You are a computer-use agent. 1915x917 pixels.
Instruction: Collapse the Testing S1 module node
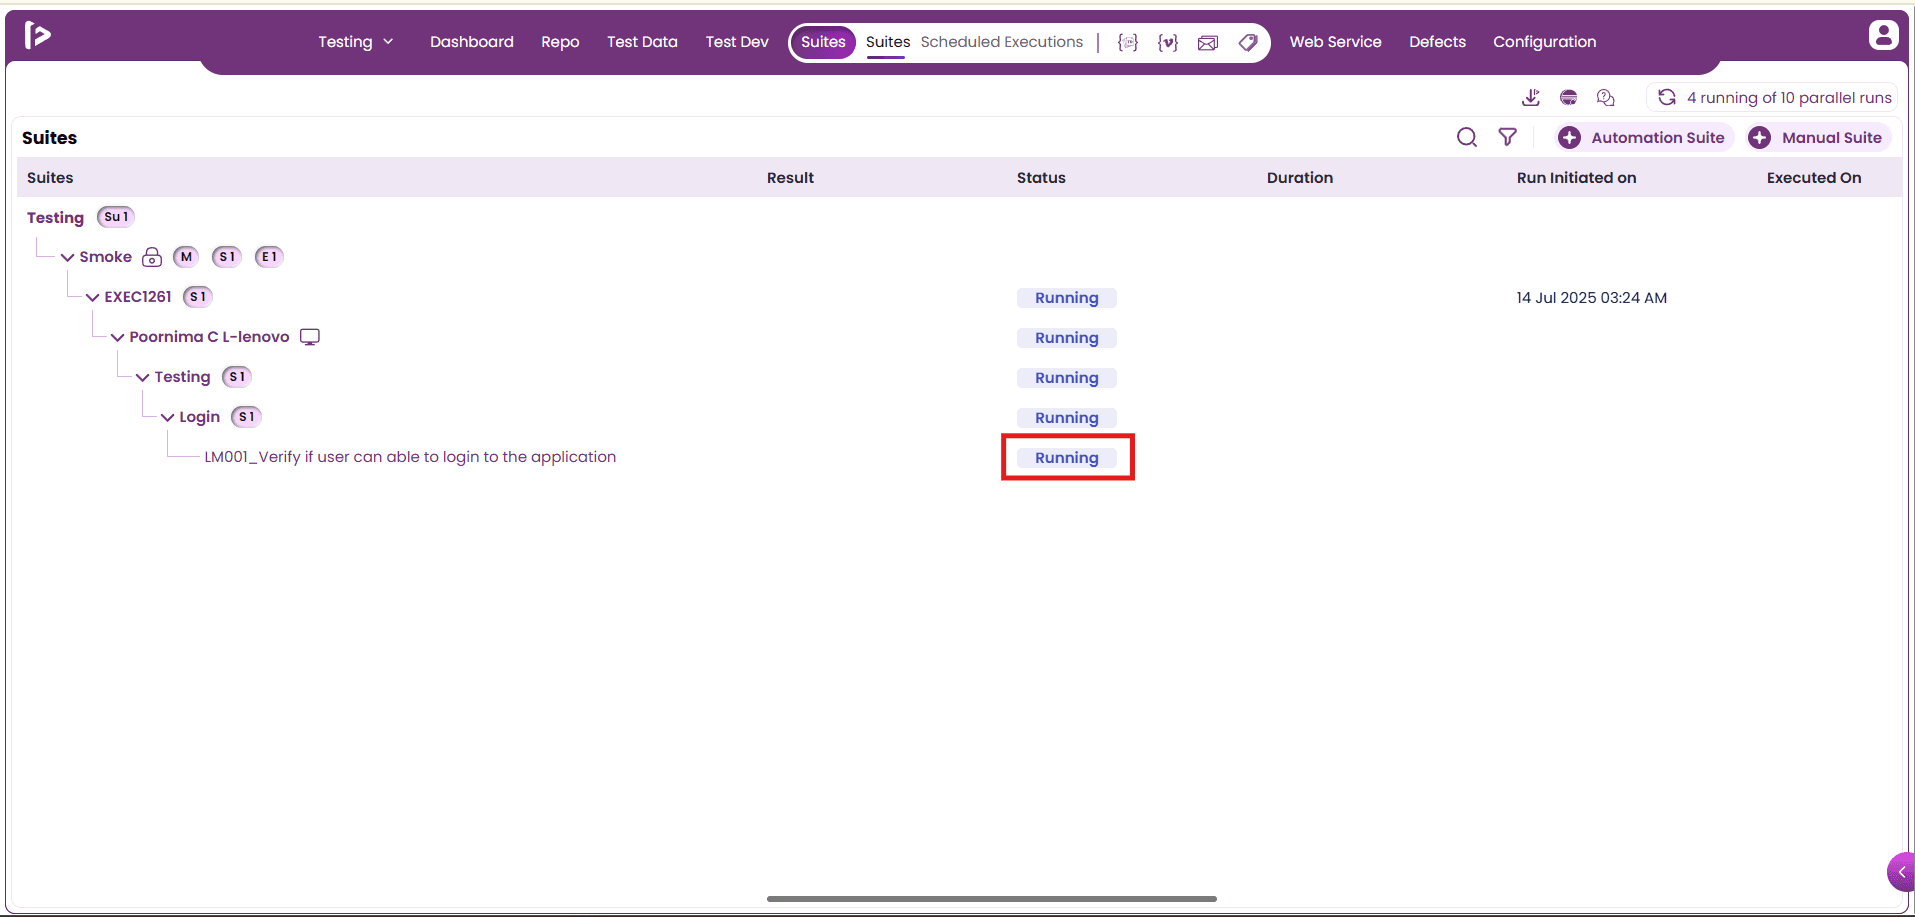click(142, 377)
